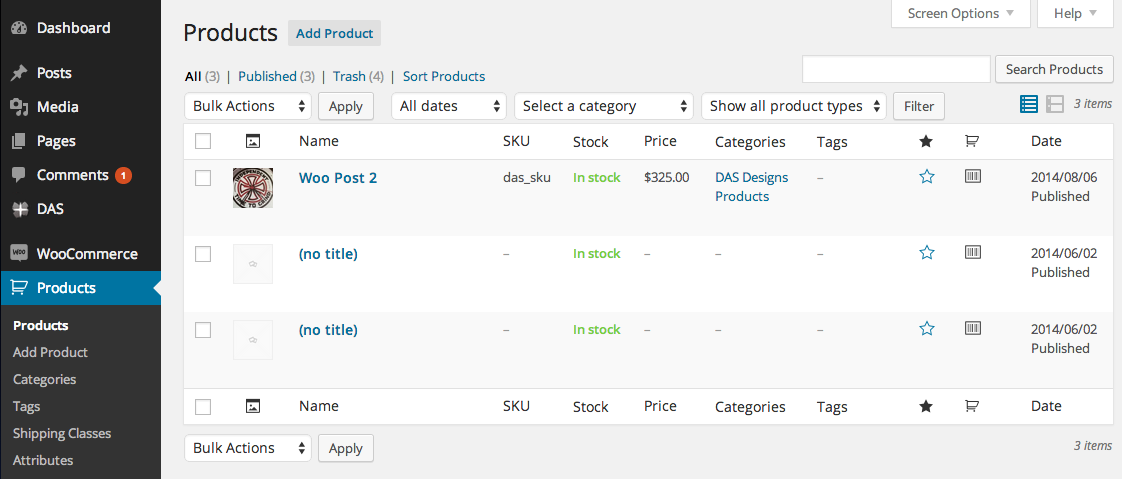Open the bottom Bulk Actions dropdown
The image size is (1122, 479).
coord(248,448)
